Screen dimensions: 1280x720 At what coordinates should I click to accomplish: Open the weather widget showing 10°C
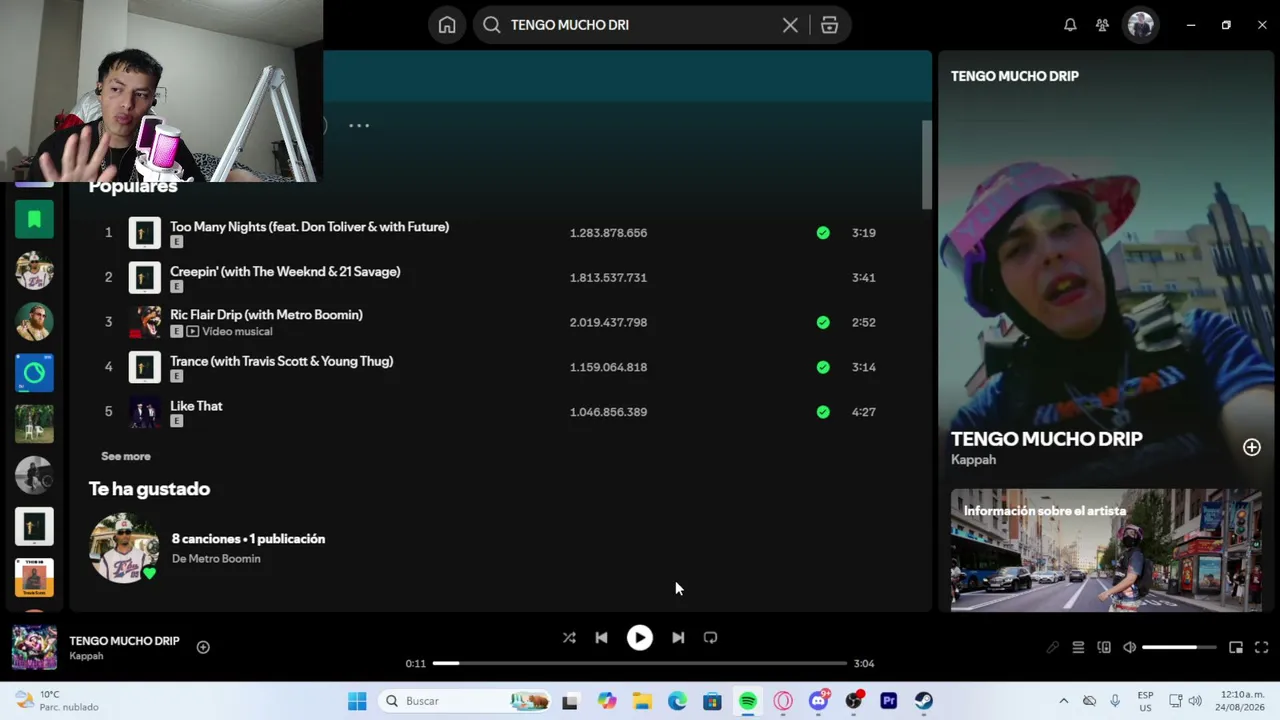56,701
